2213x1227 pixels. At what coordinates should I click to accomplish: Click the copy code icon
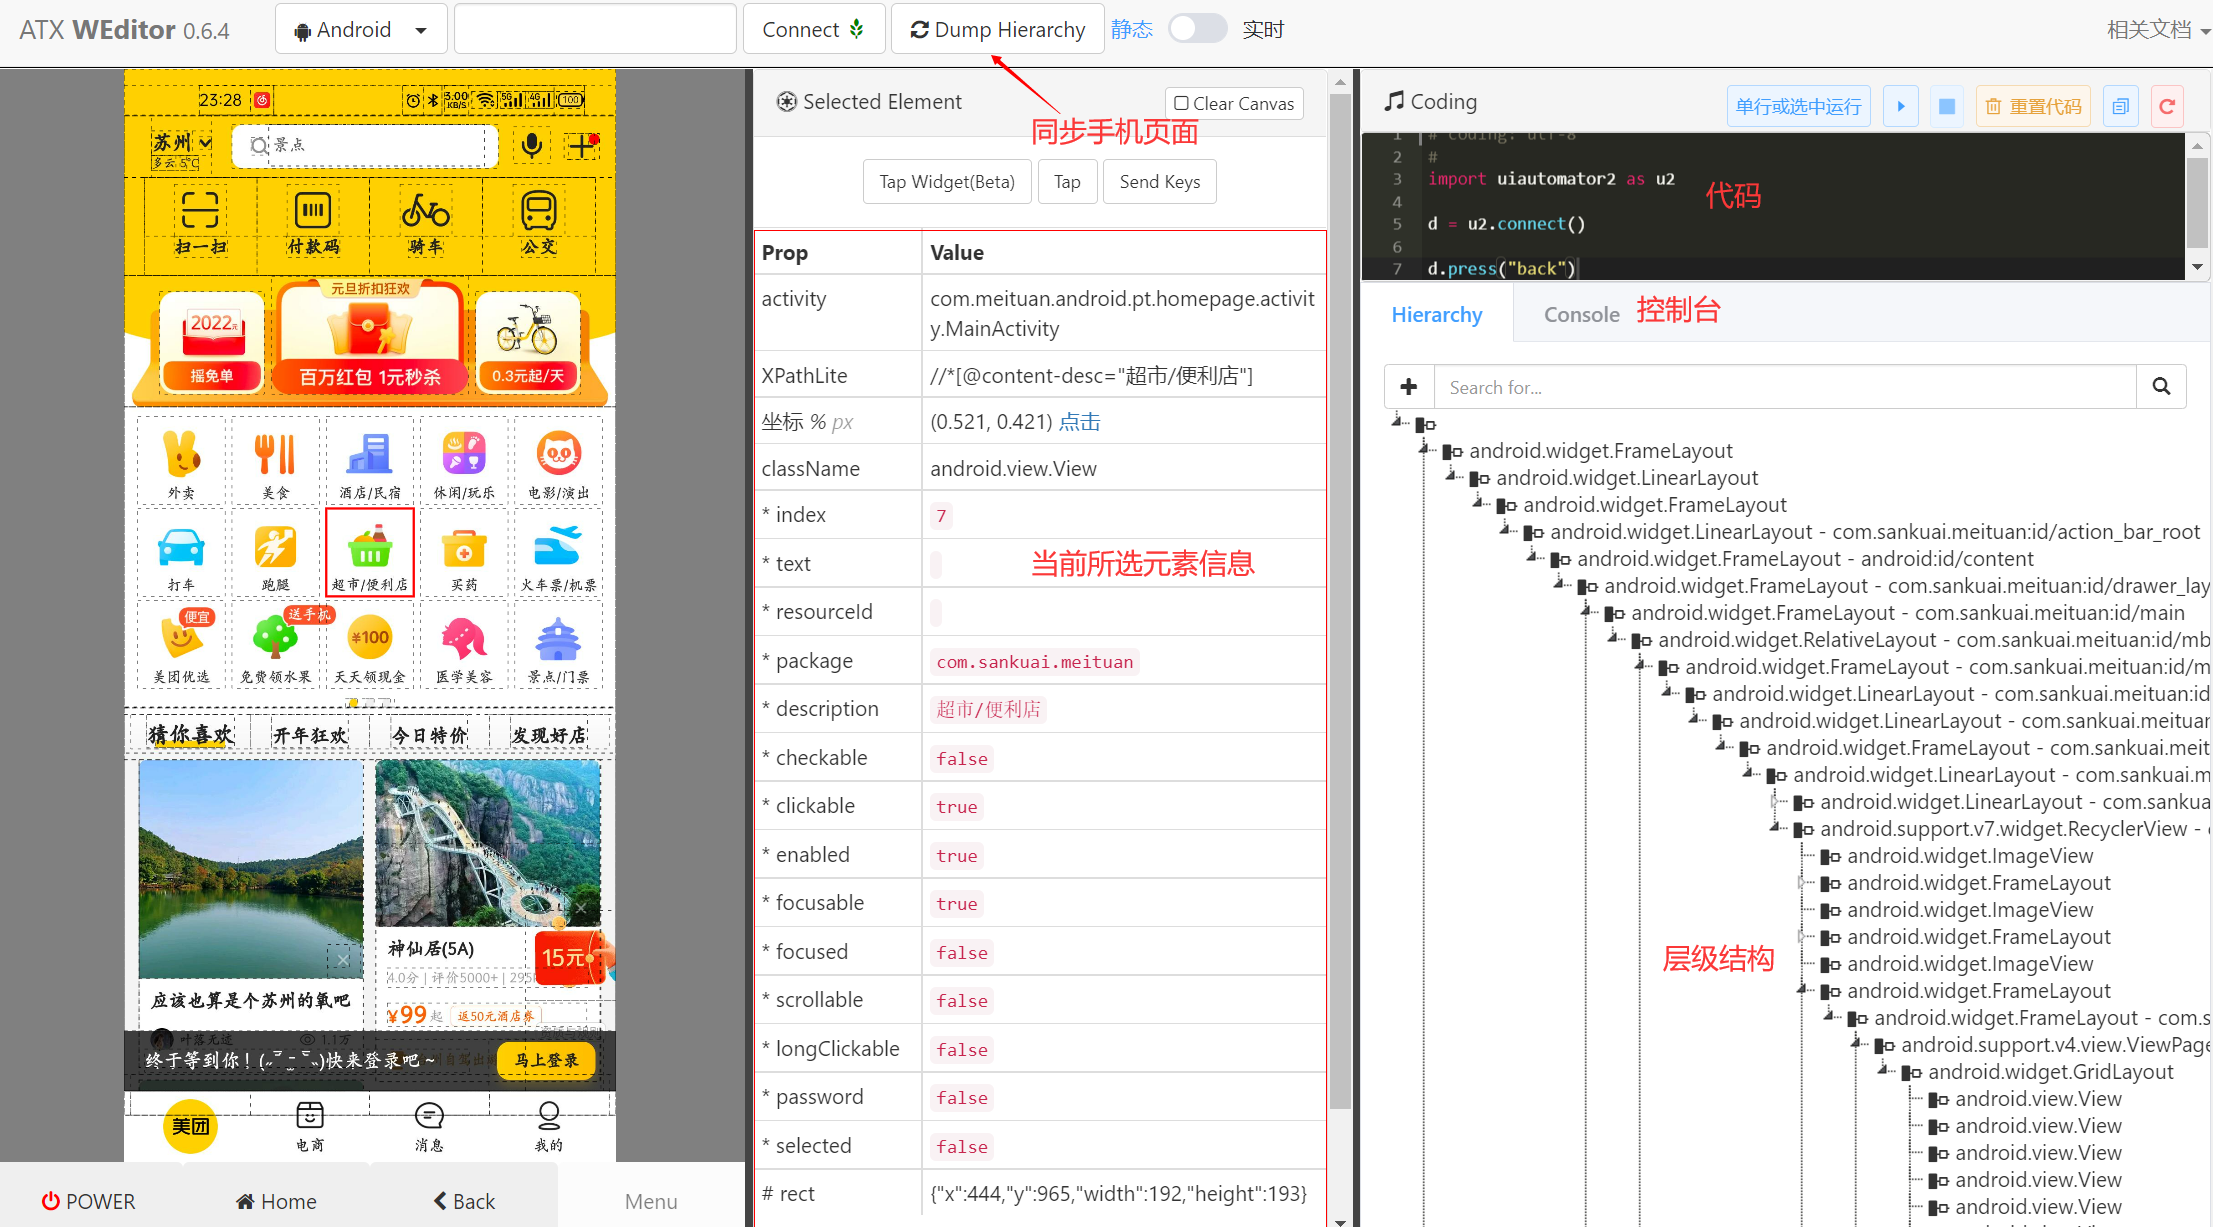(2120, 106)
